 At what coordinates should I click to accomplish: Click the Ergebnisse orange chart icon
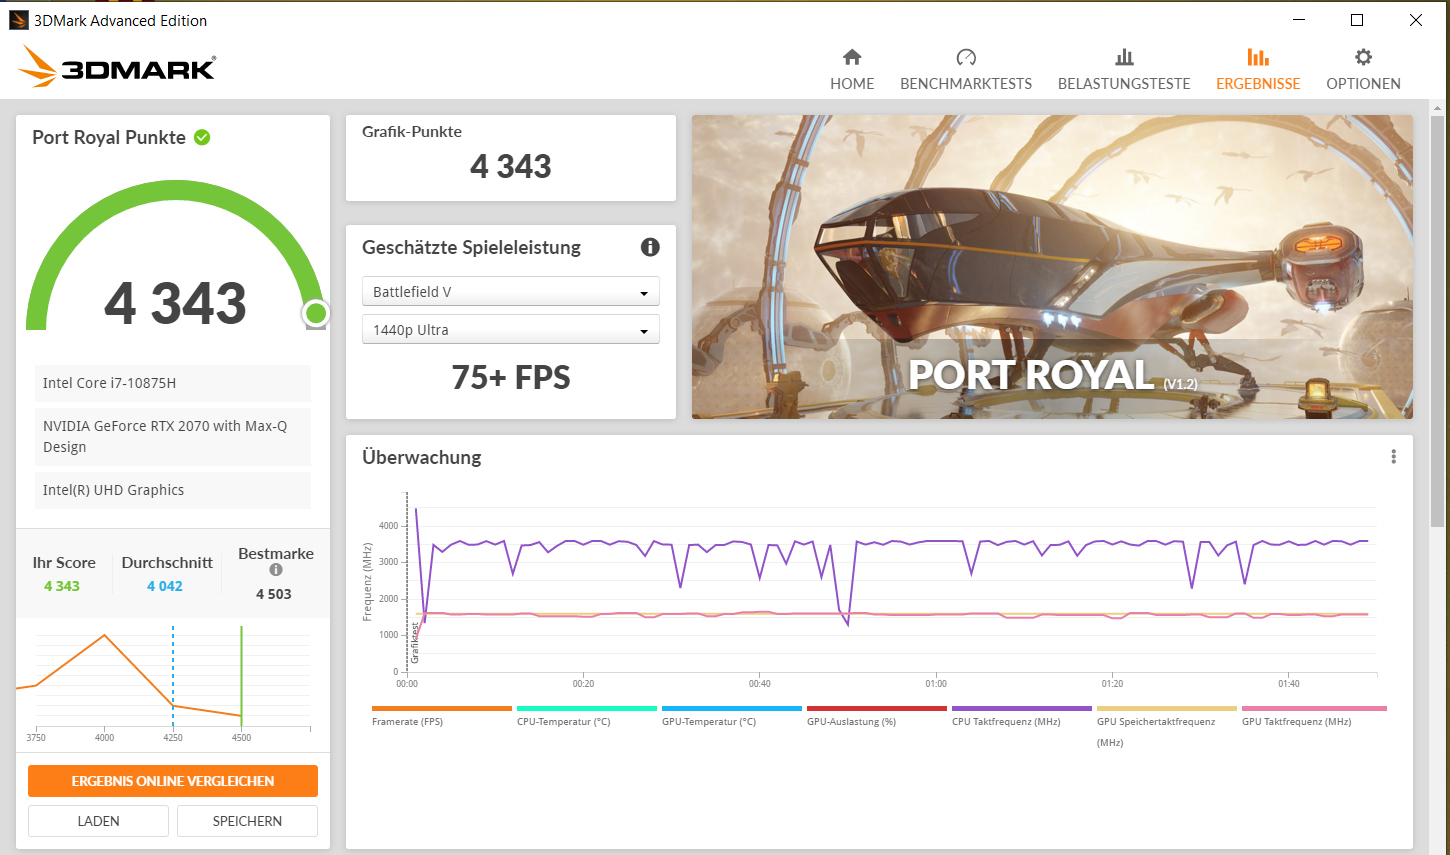tap(1258, 57)
